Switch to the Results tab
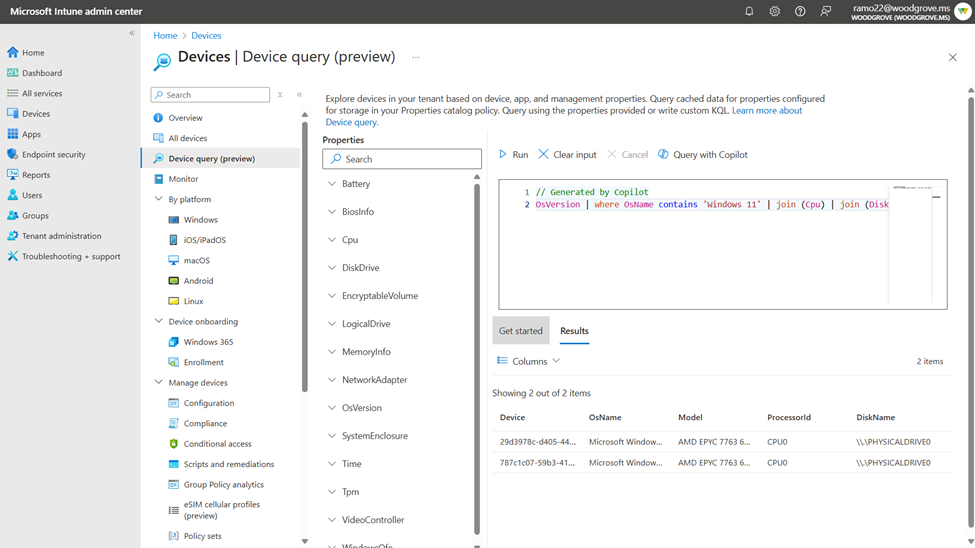The image size is (975, 548). (x=574, y=331)
